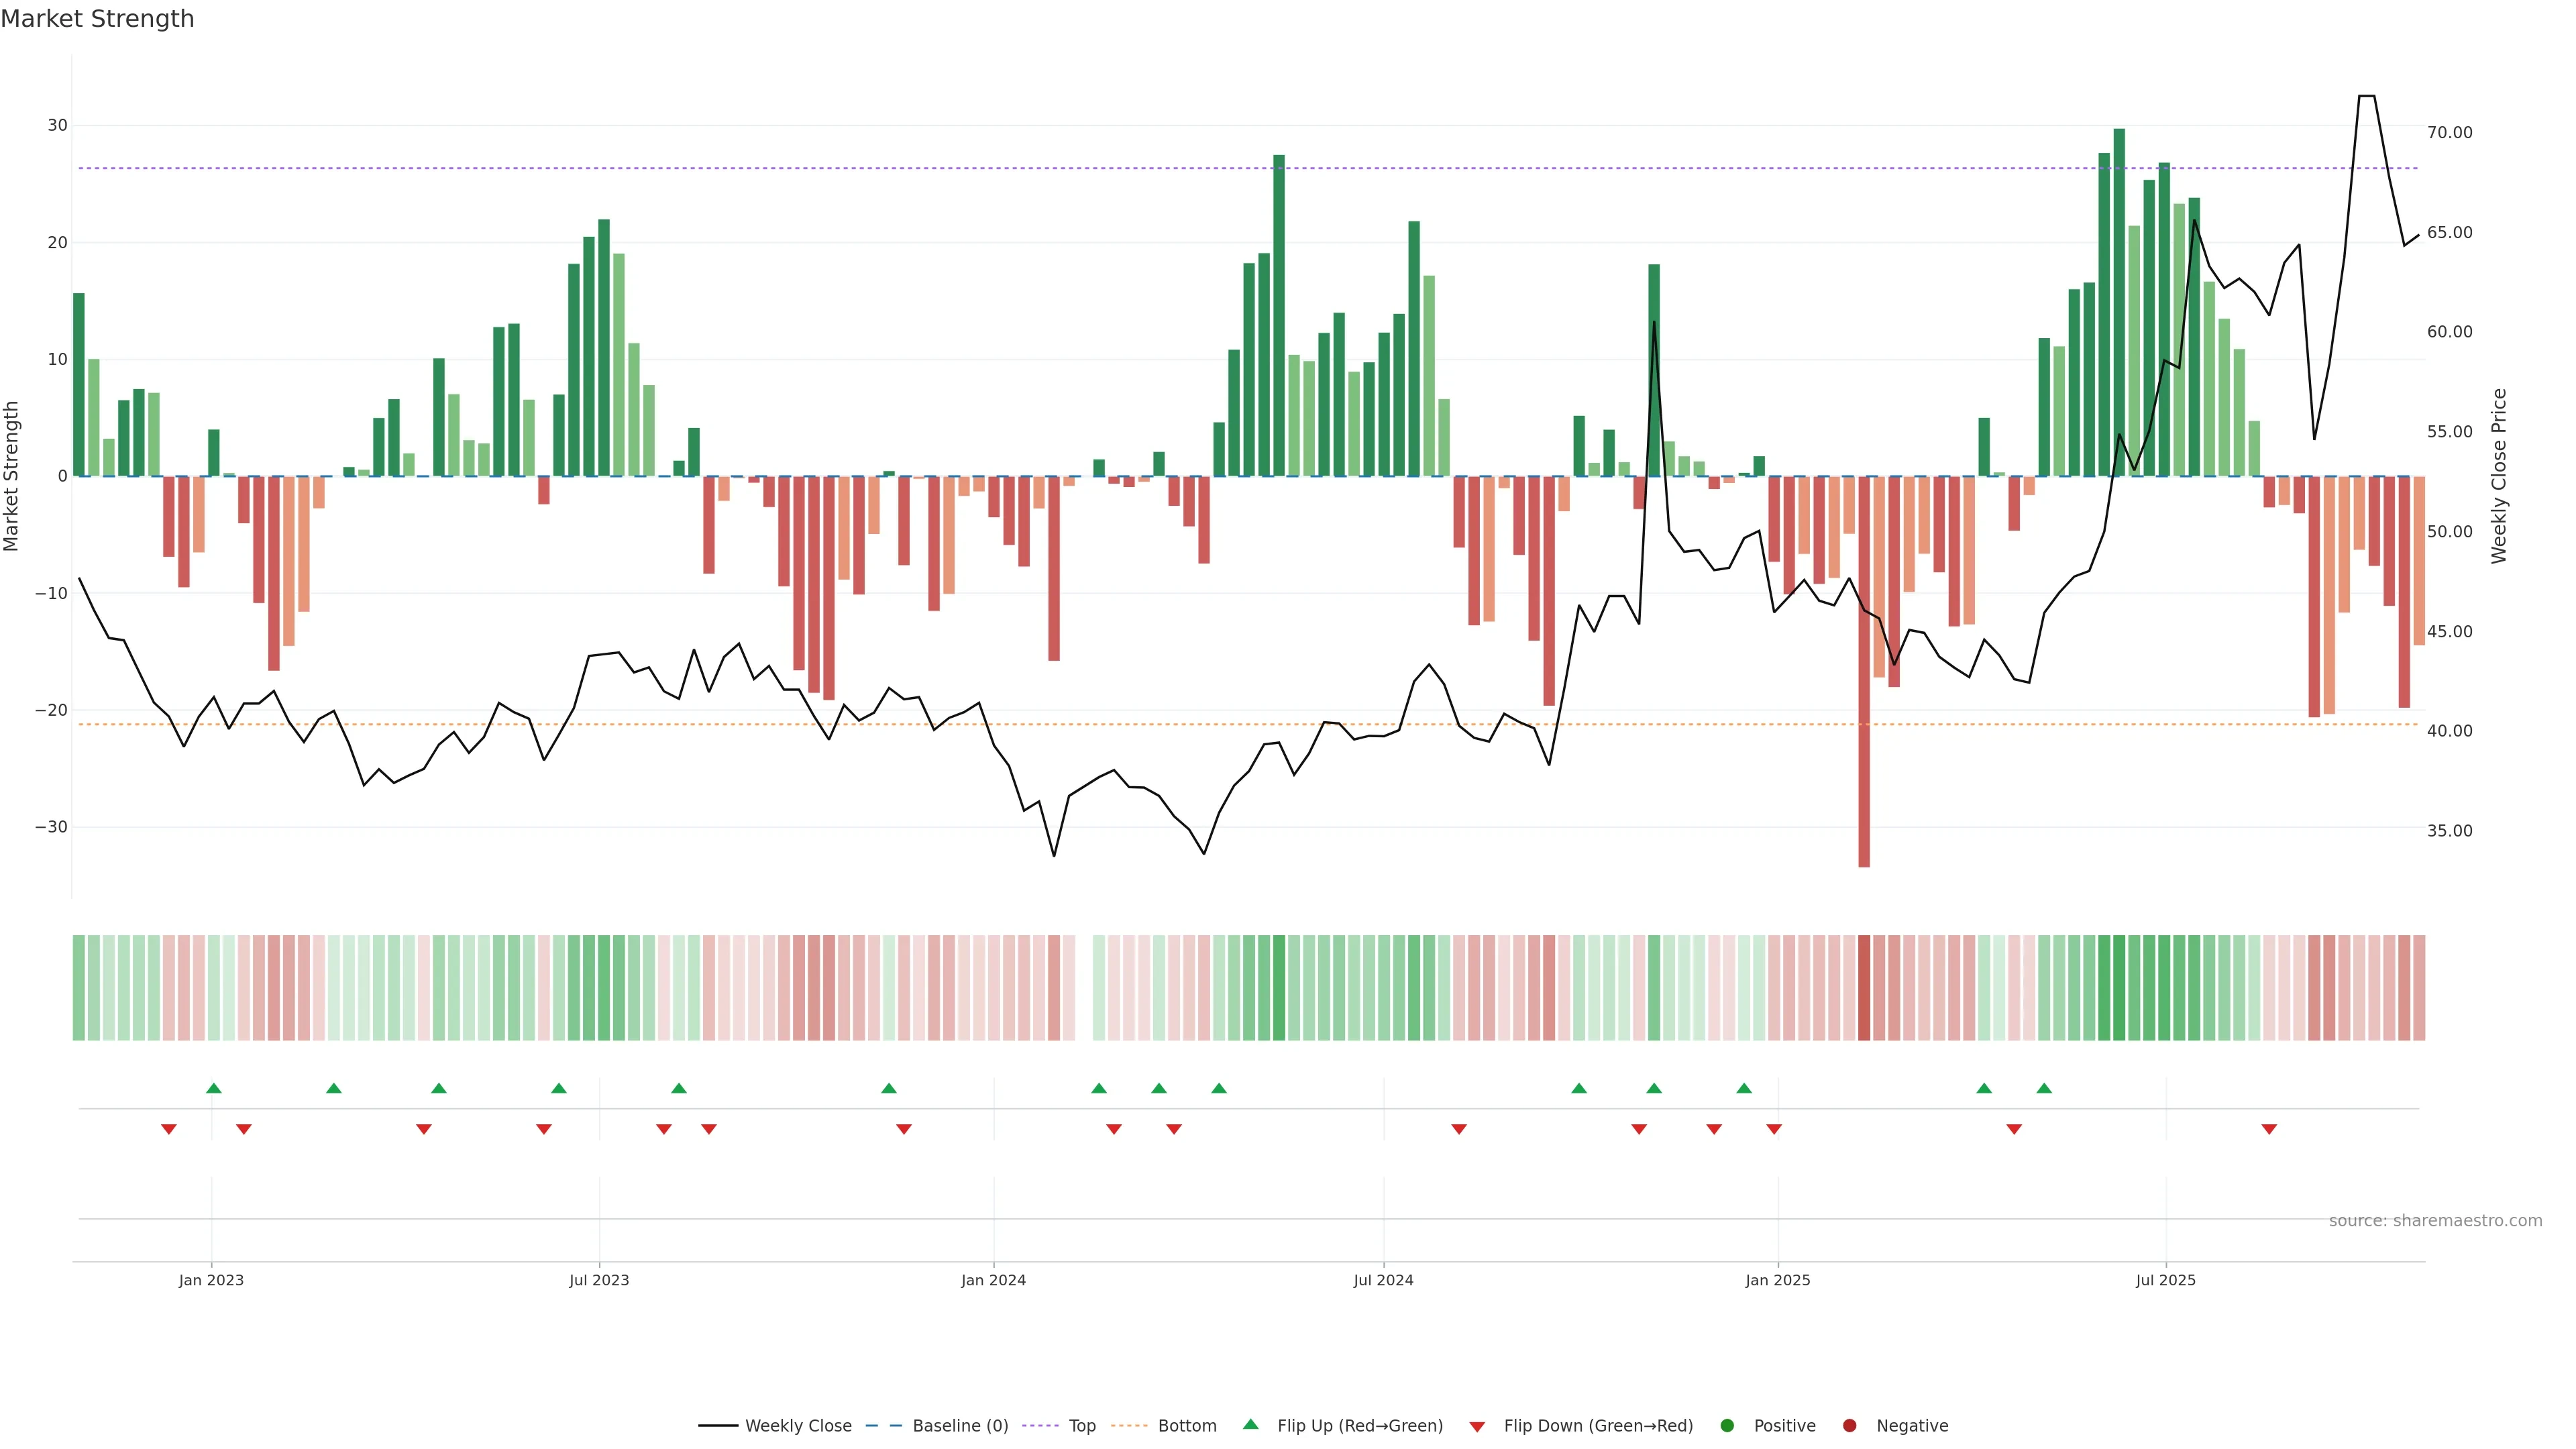This screenshot has height=1449, width=2576.
Task: Toggle the Bottom threshold legend entry
Action: tap(1186, 1425)
